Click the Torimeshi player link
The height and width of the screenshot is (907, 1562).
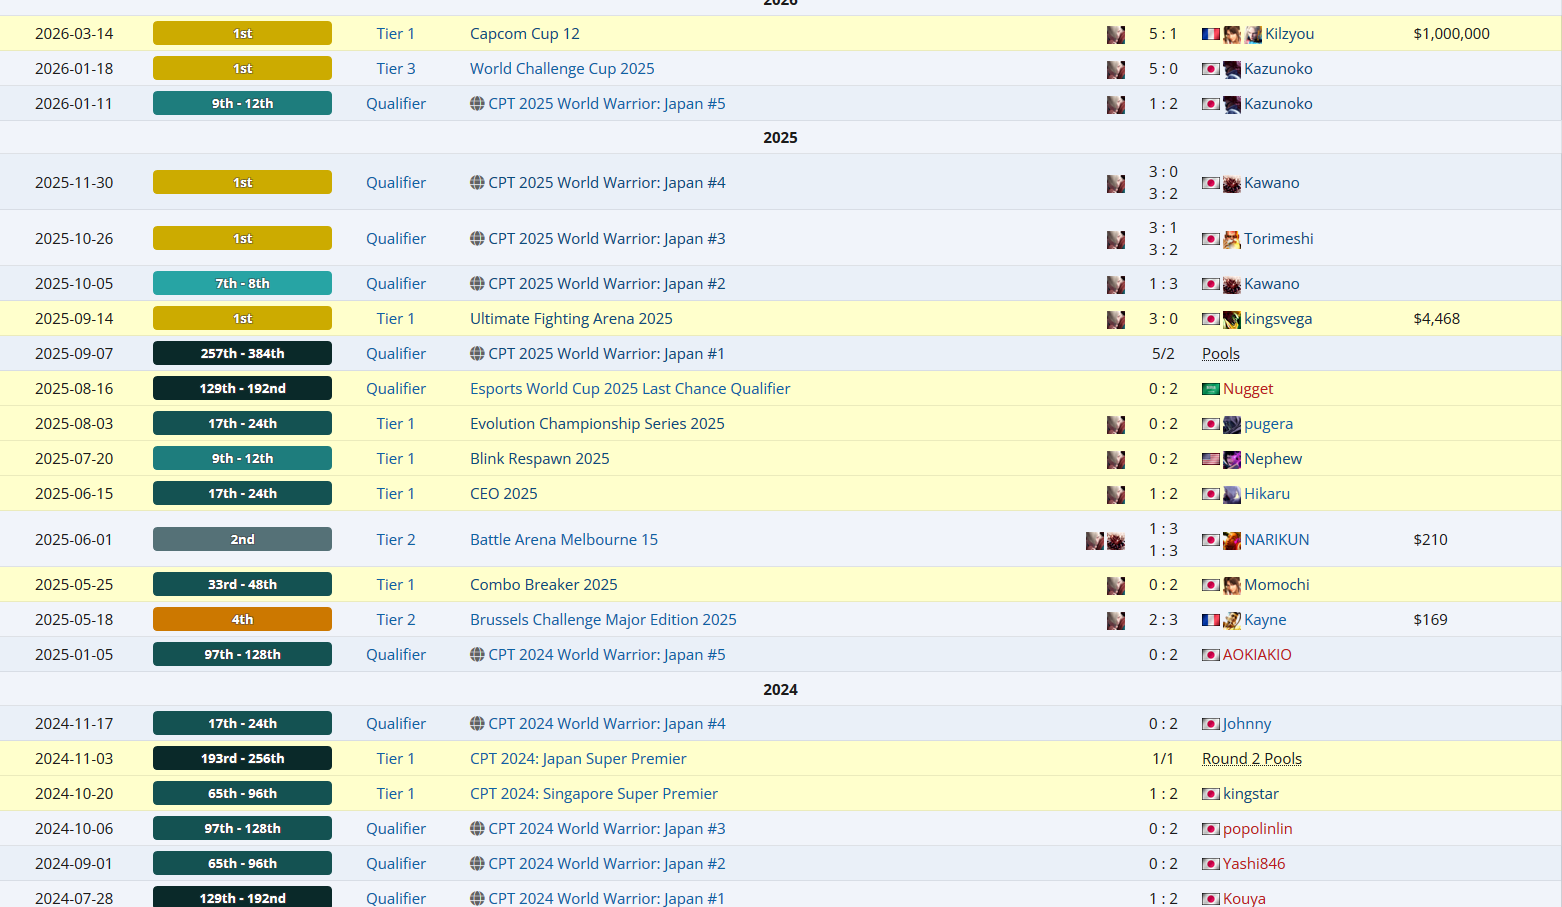pos(1279,239)
